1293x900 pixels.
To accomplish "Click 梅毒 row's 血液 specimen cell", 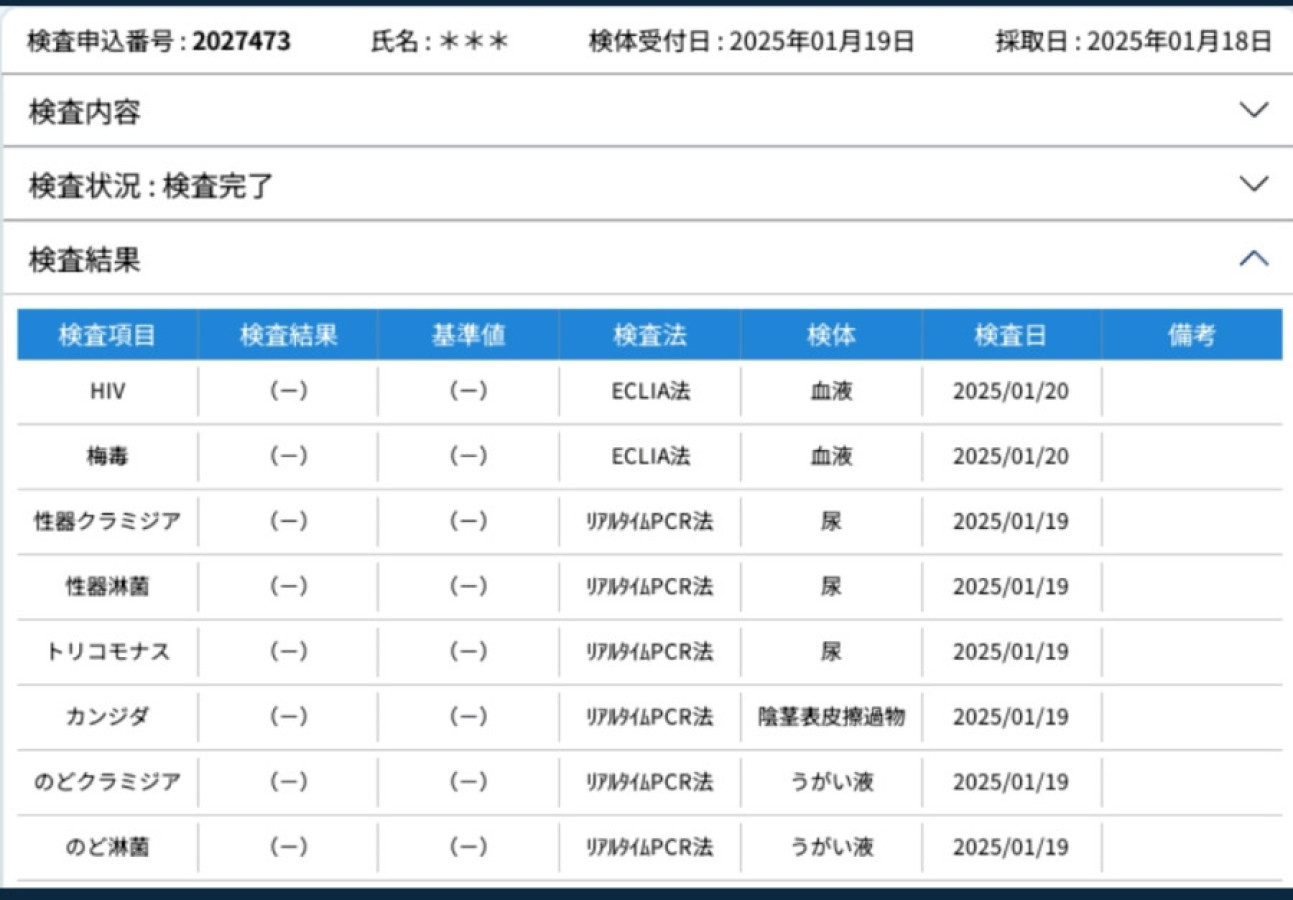I will pyautogui.click(x=831, y=456).
